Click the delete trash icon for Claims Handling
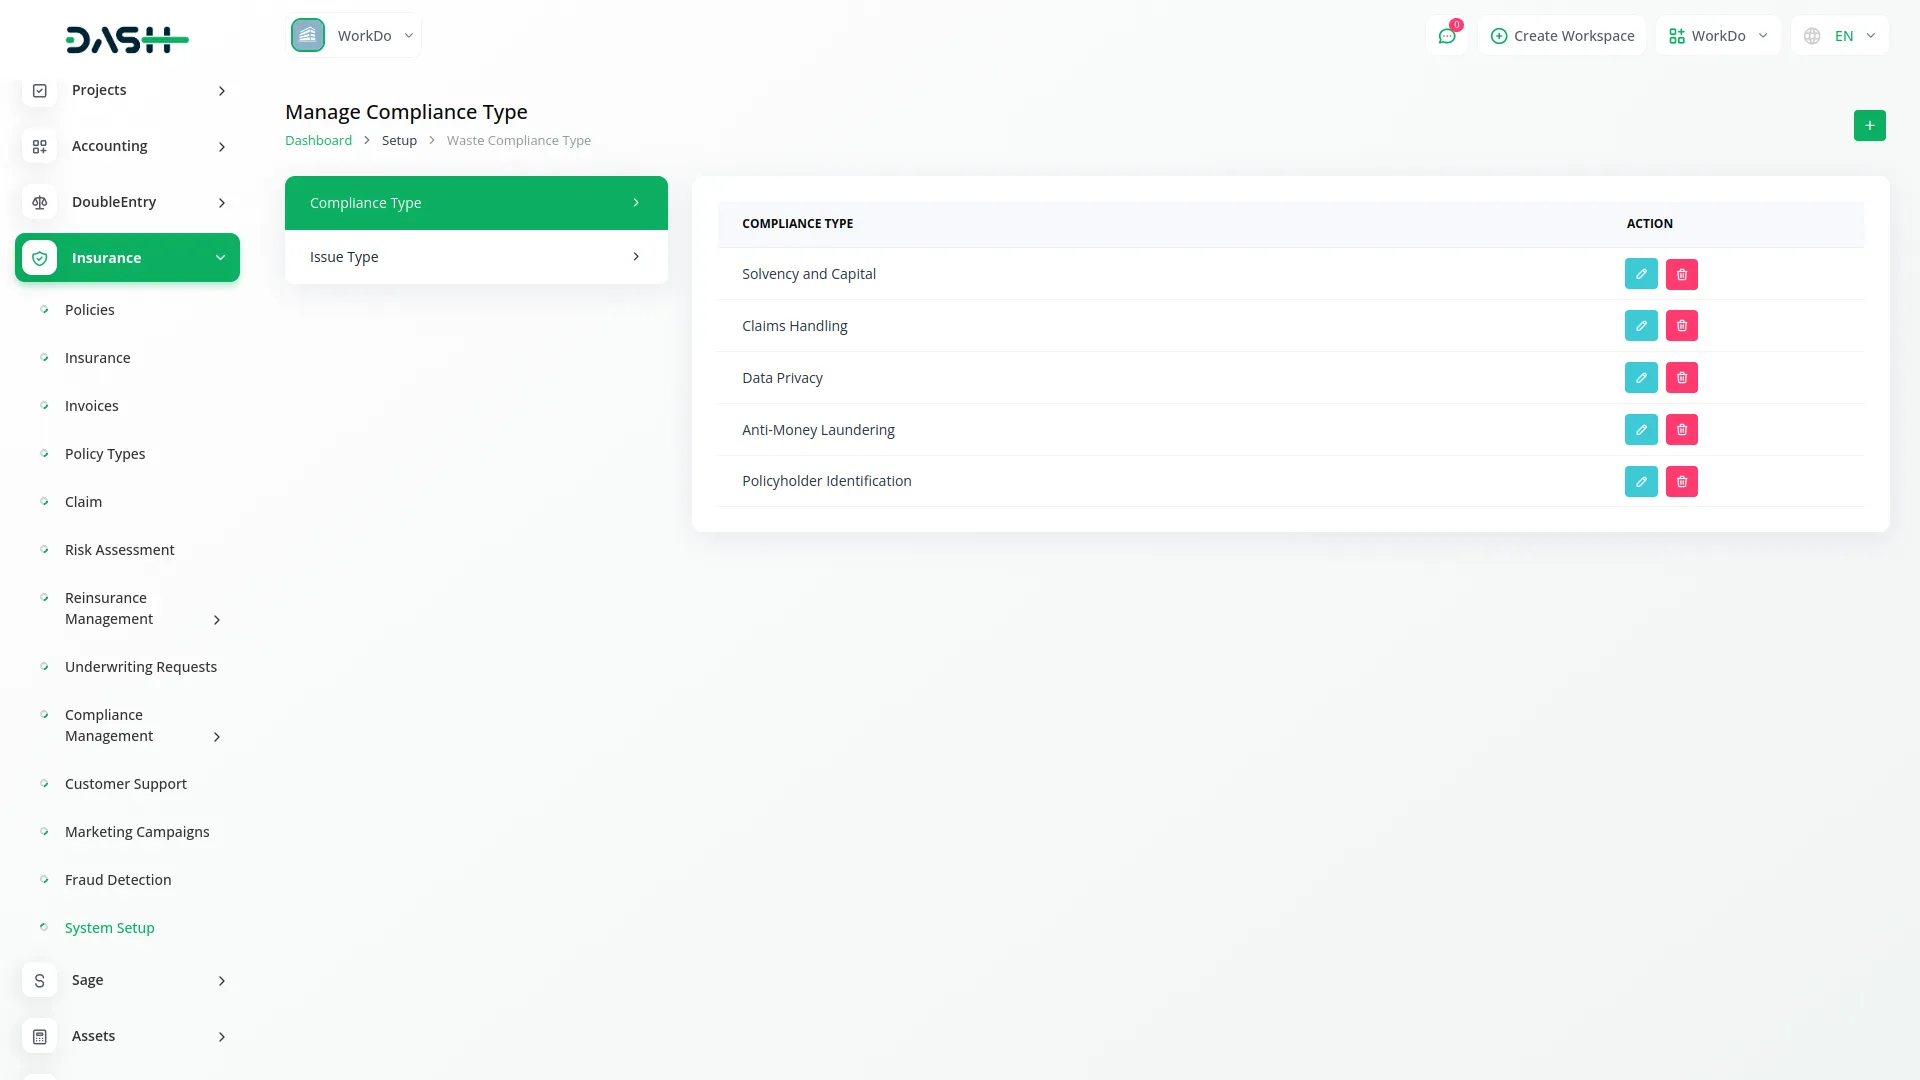Screen dimensions: 1920x1080 coord(1681,325)
